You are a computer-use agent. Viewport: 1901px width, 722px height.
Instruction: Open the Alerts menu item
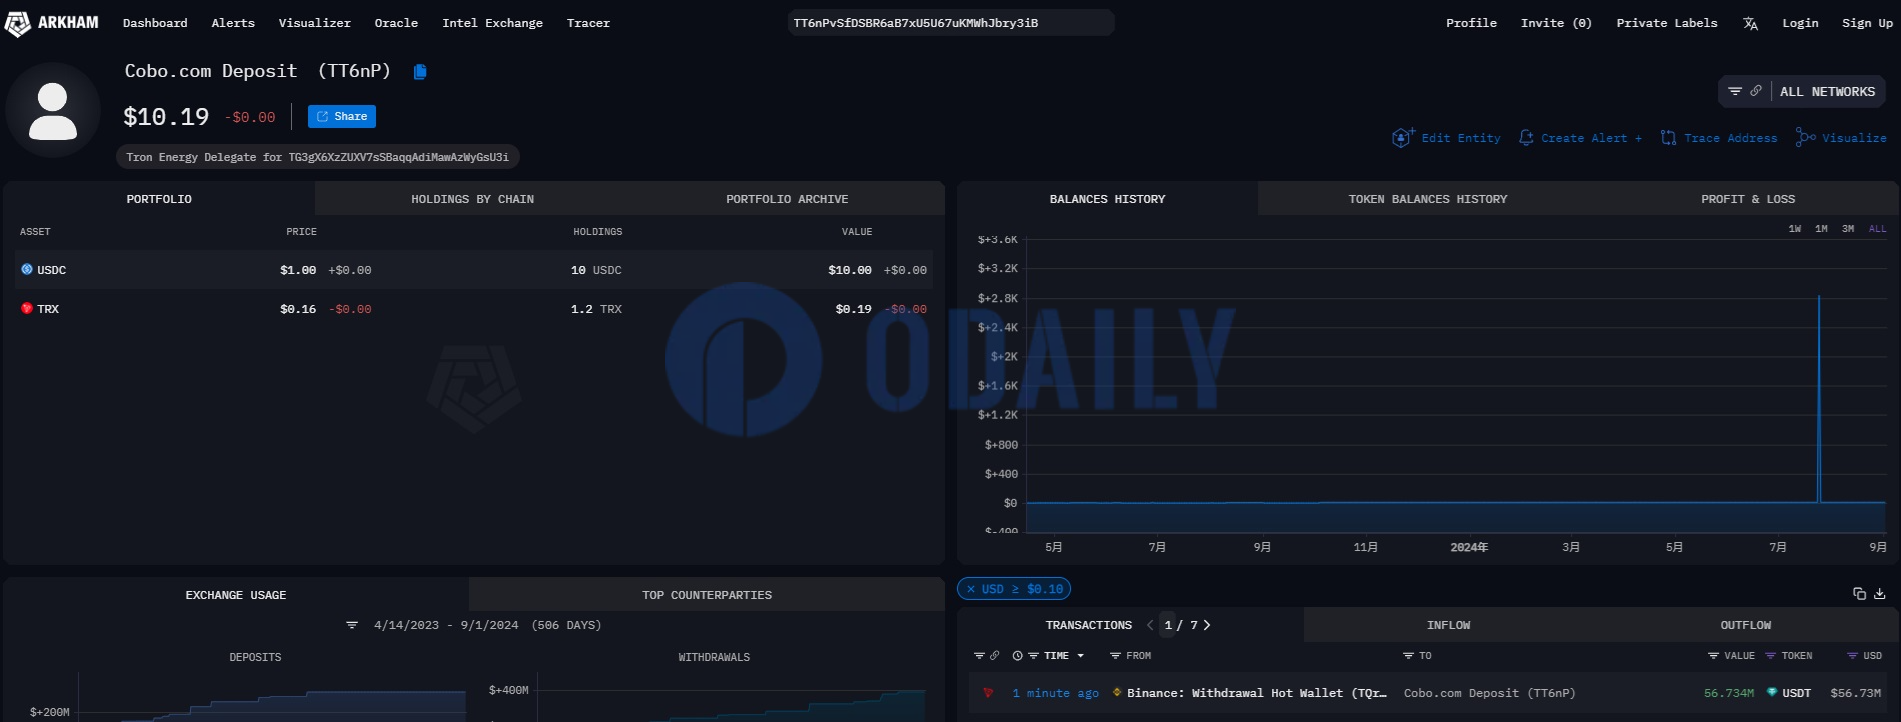point(233,23)
